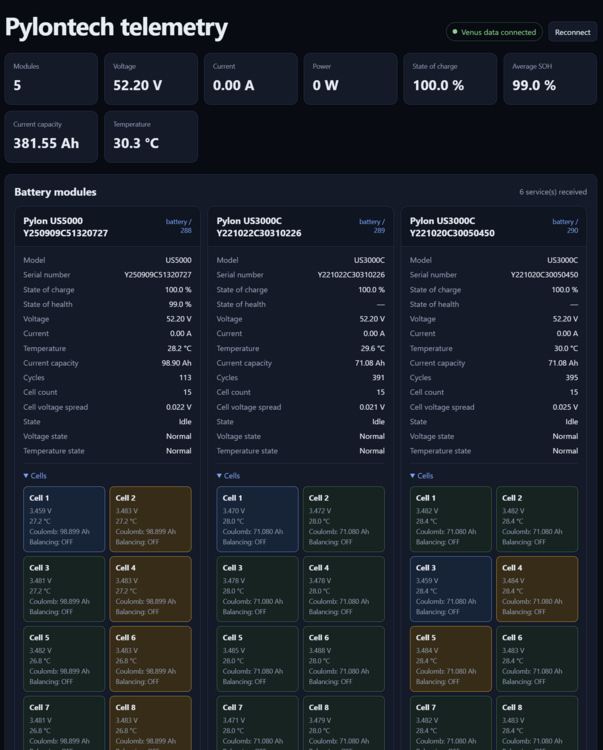Select Cell 4 tile in module Y221020C30050450
This screenshot has width=603, height=750.
537,589
